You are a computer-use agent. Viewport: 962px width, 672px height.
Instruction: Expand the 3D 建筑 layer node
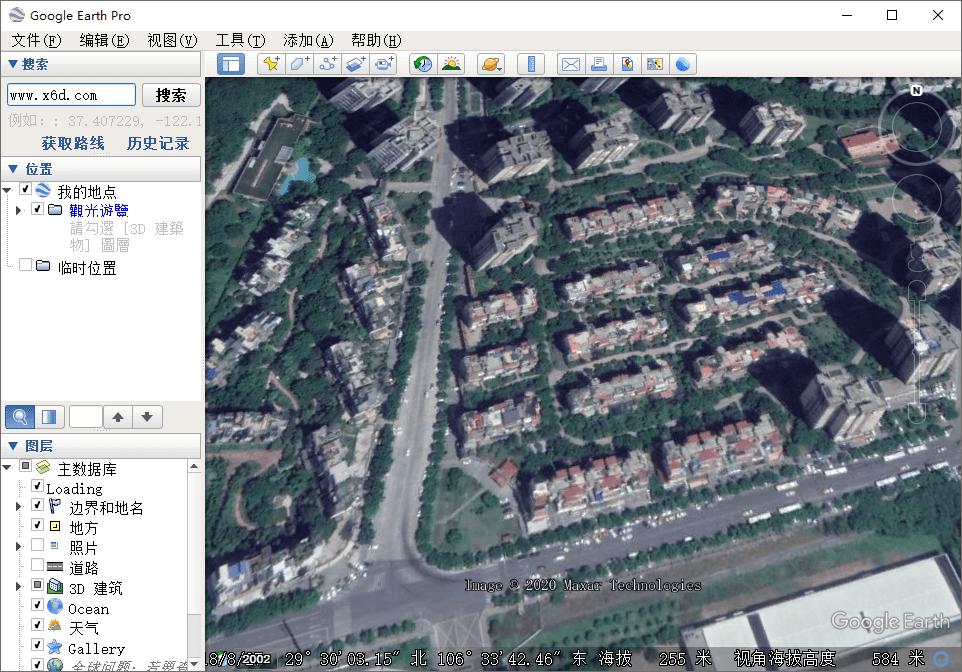19,587
